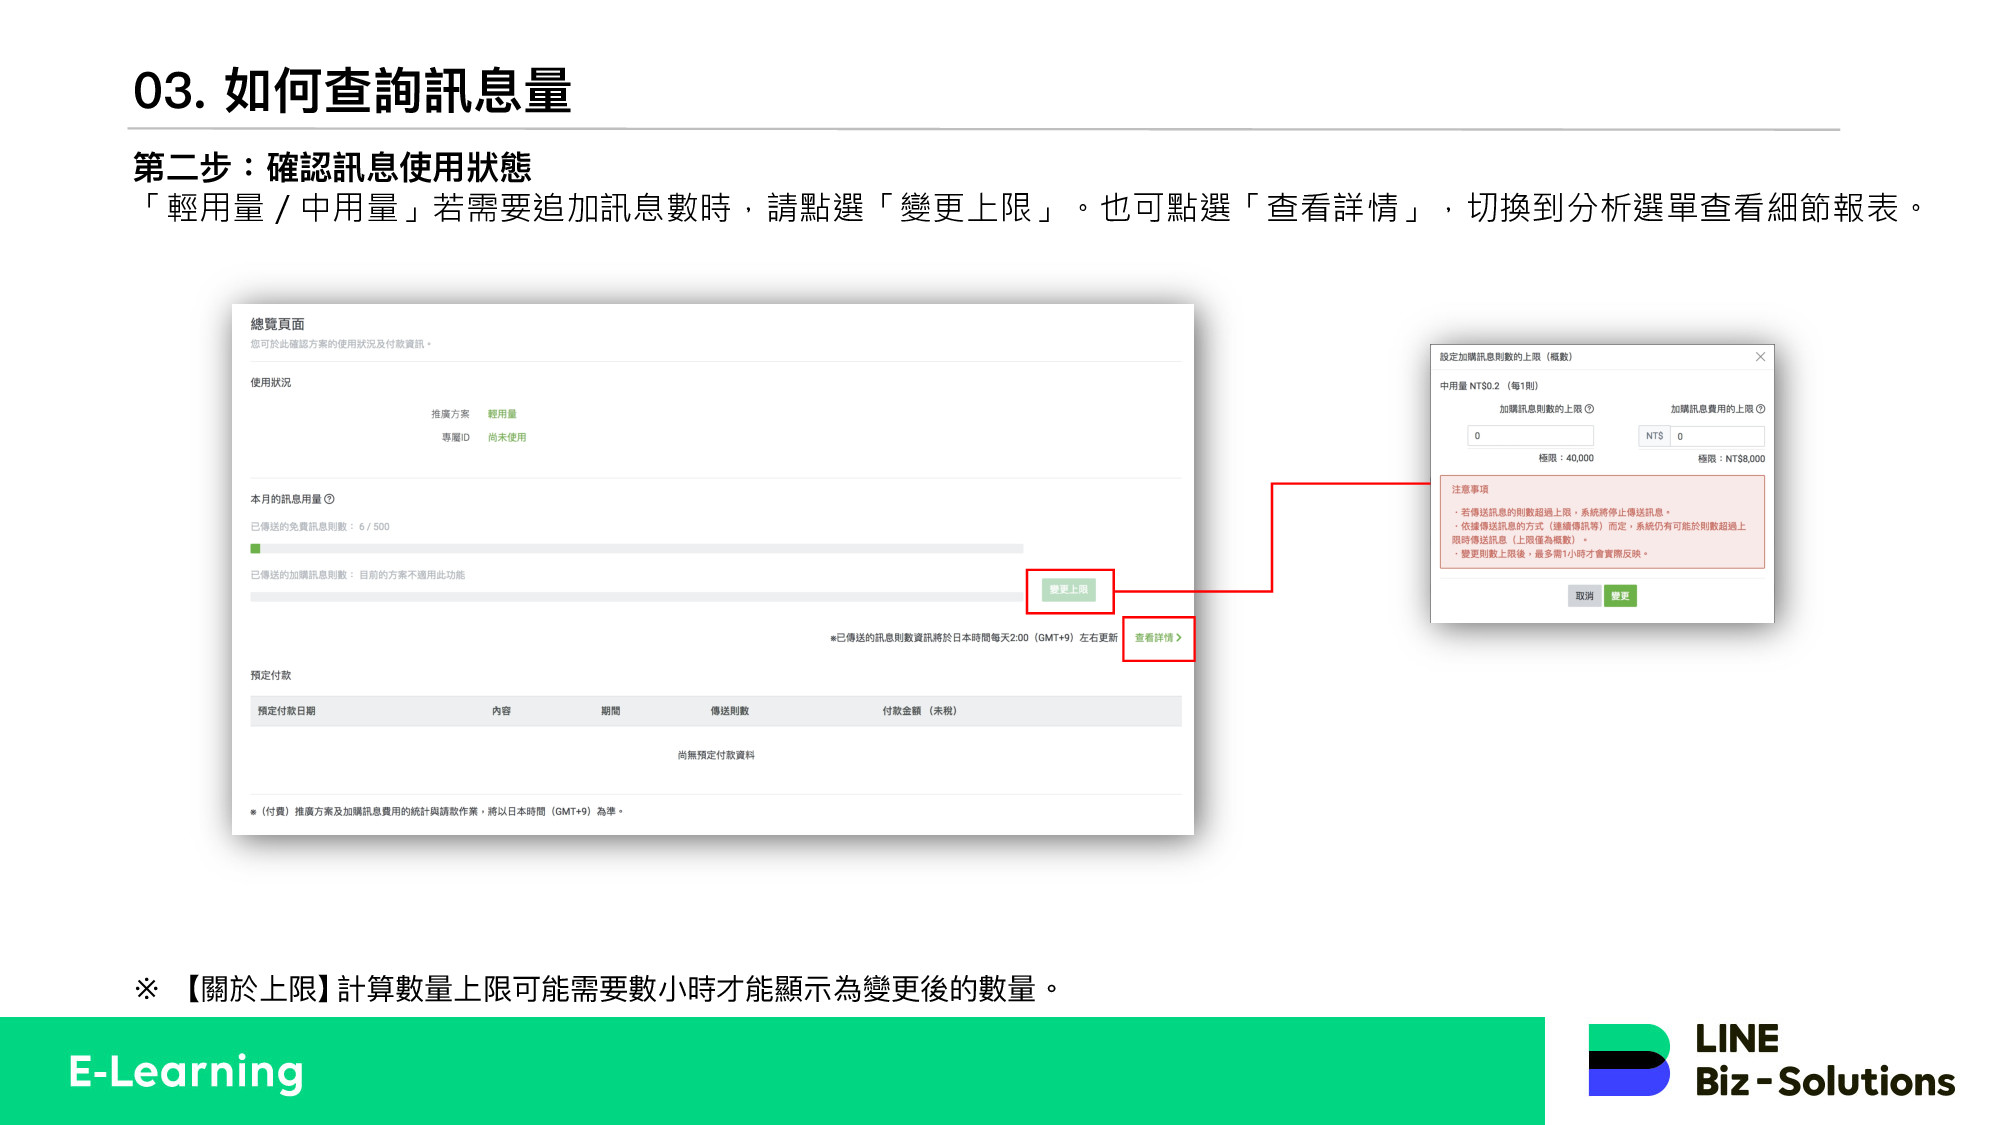
Task: Focus the message count limit input
Action: click(1530, 436)
